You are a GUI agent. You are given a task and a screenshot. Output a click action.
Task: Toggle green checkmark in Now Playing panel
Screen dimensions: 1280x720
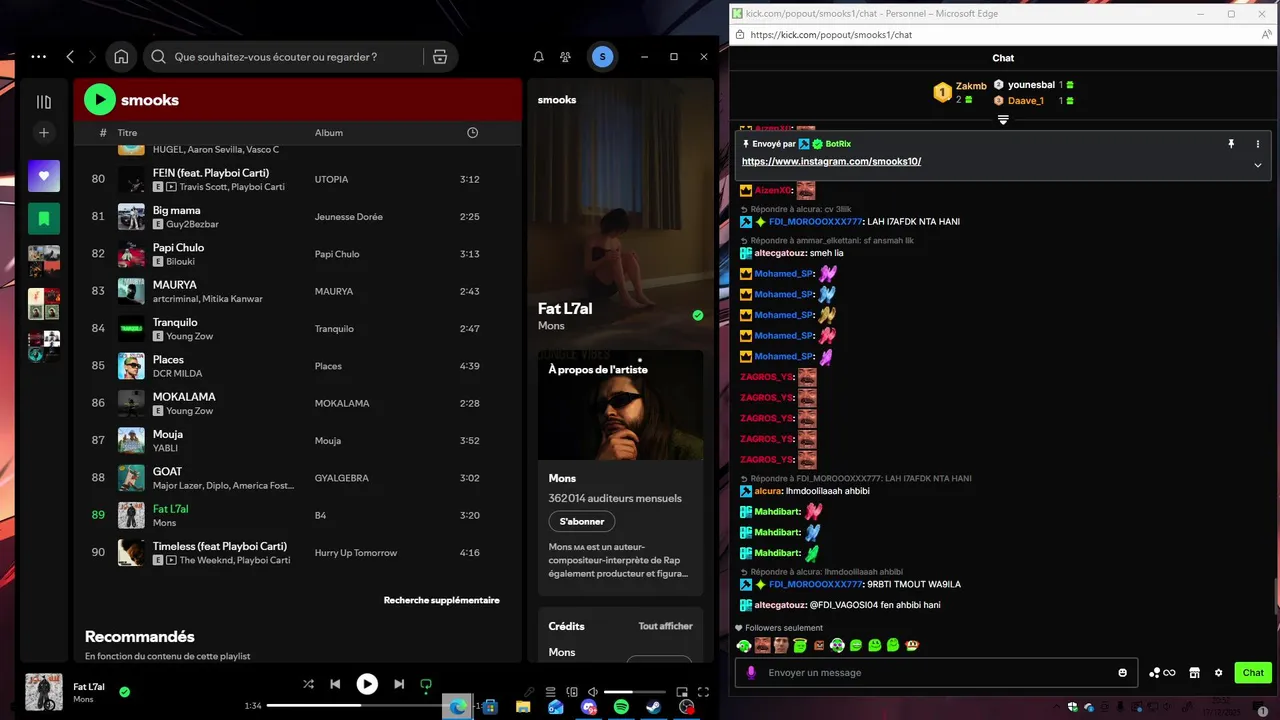(x=698, y=315)
